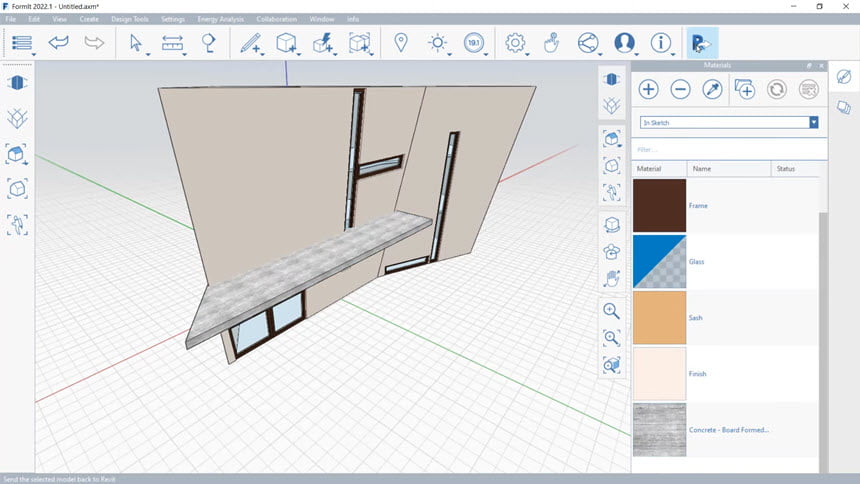Click the Sun and shadows icon

(x=438, y=42)
